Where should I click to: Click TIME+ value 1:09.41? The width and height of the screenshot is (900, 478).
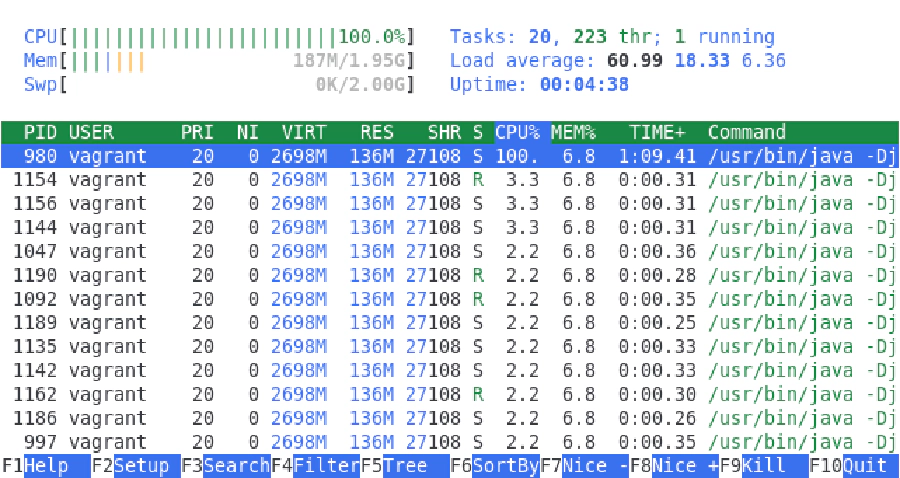(x=657, y=156)
